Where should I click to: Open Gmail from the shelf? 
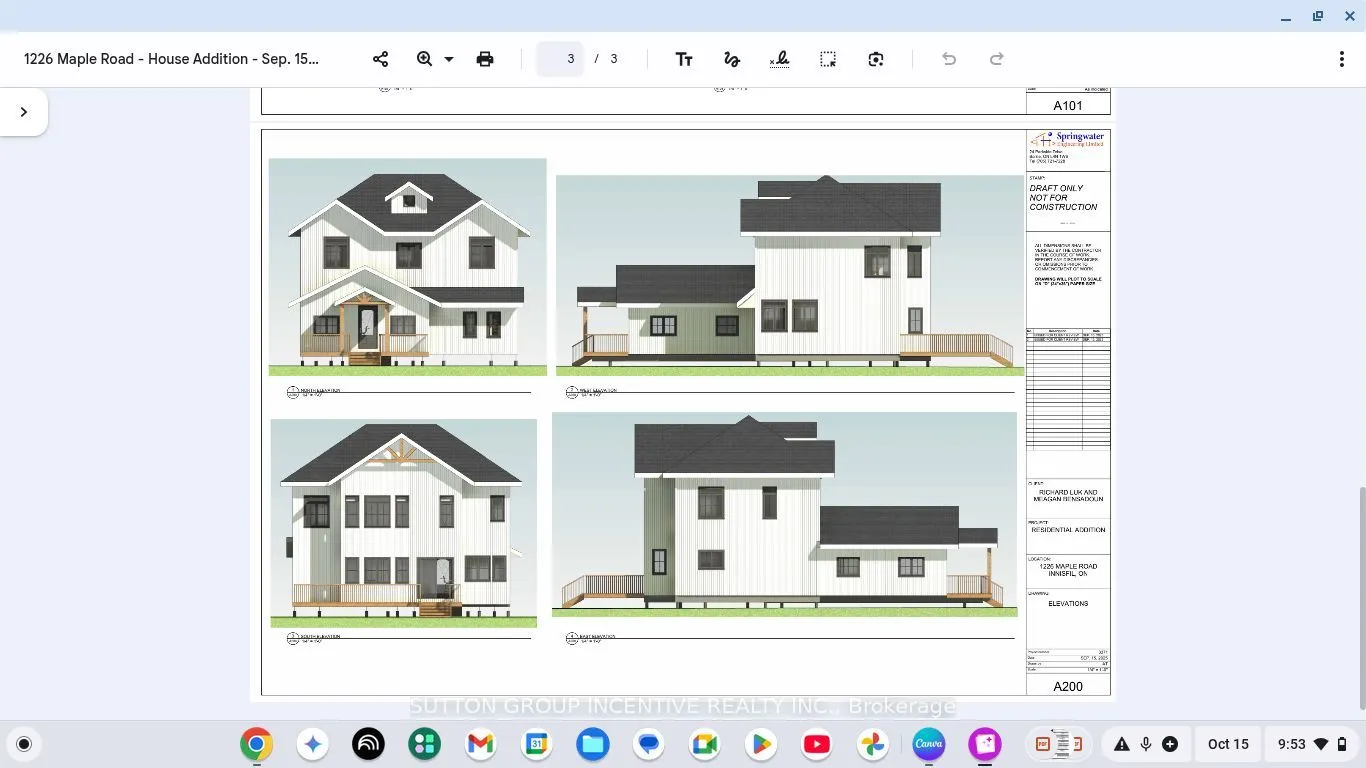480,744
